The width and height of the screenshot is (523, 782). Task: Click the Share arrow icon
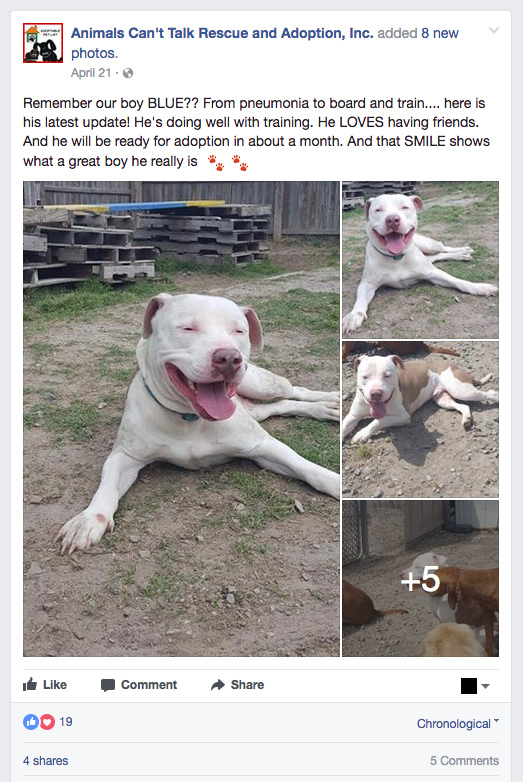click(x=218, y=685)
